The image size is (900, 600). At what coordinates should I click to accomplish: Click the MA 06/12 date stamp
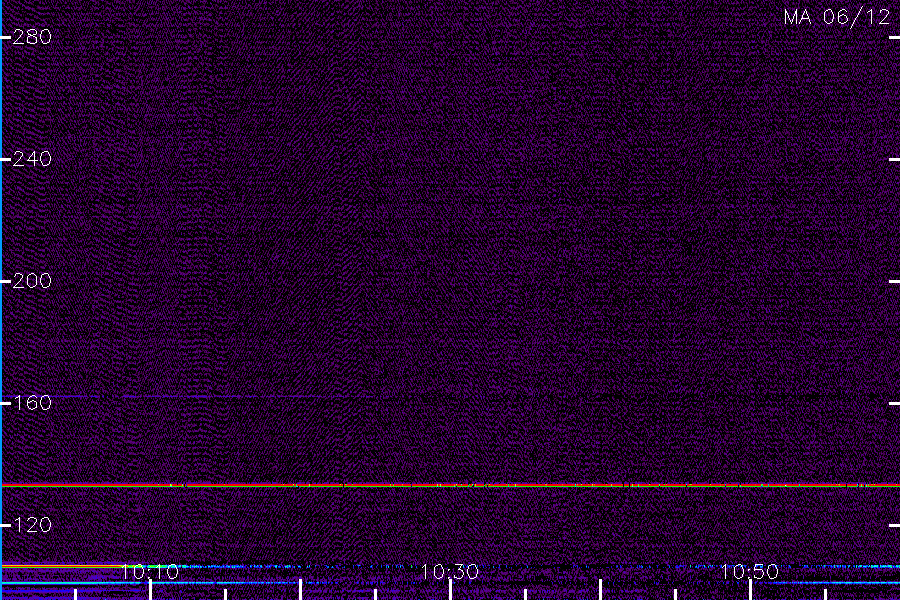[837, 17]
